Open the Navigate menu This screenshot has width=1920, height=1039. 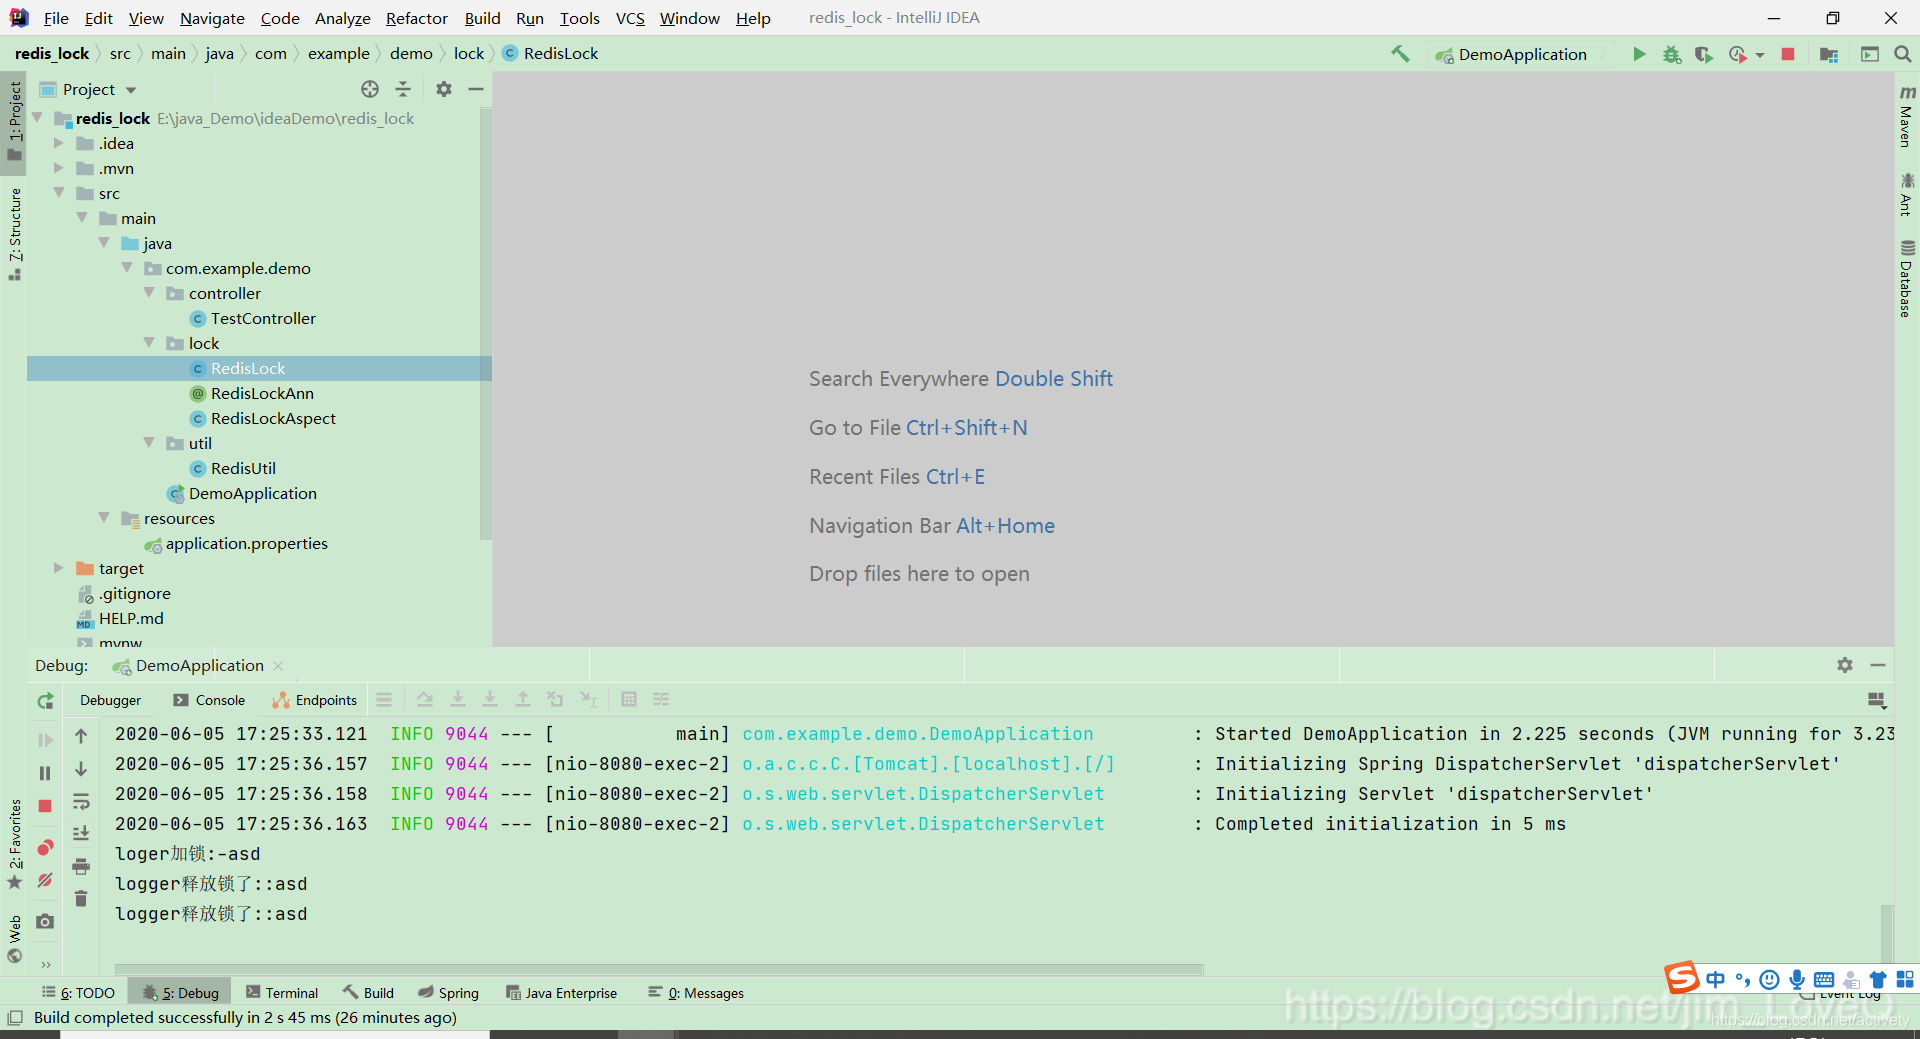212,18
